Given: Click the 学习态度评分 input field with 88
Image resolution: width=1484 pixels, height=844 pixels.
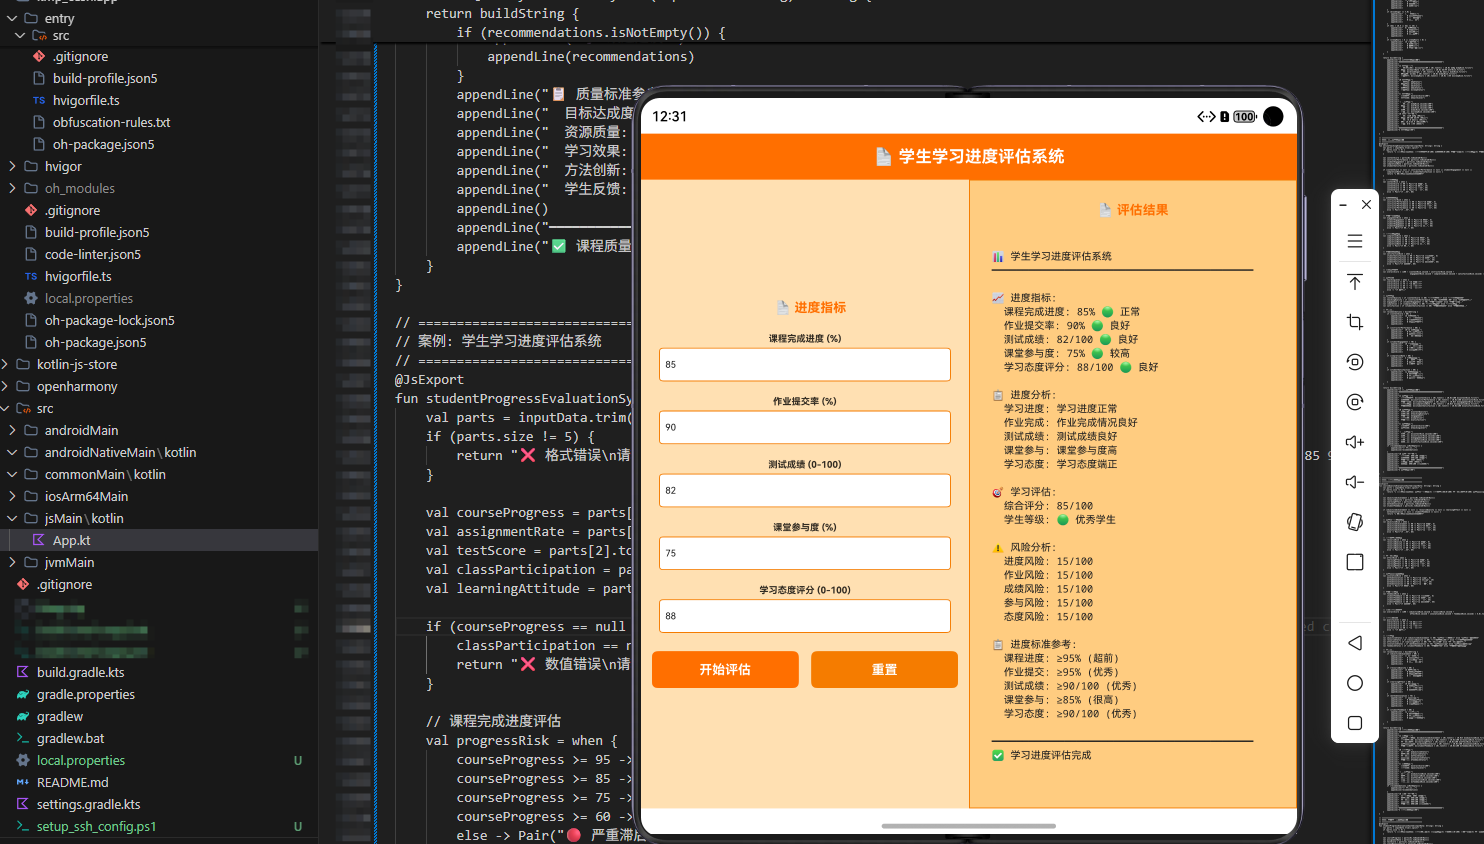Looking at the screenshot, I should pos(805,616).
